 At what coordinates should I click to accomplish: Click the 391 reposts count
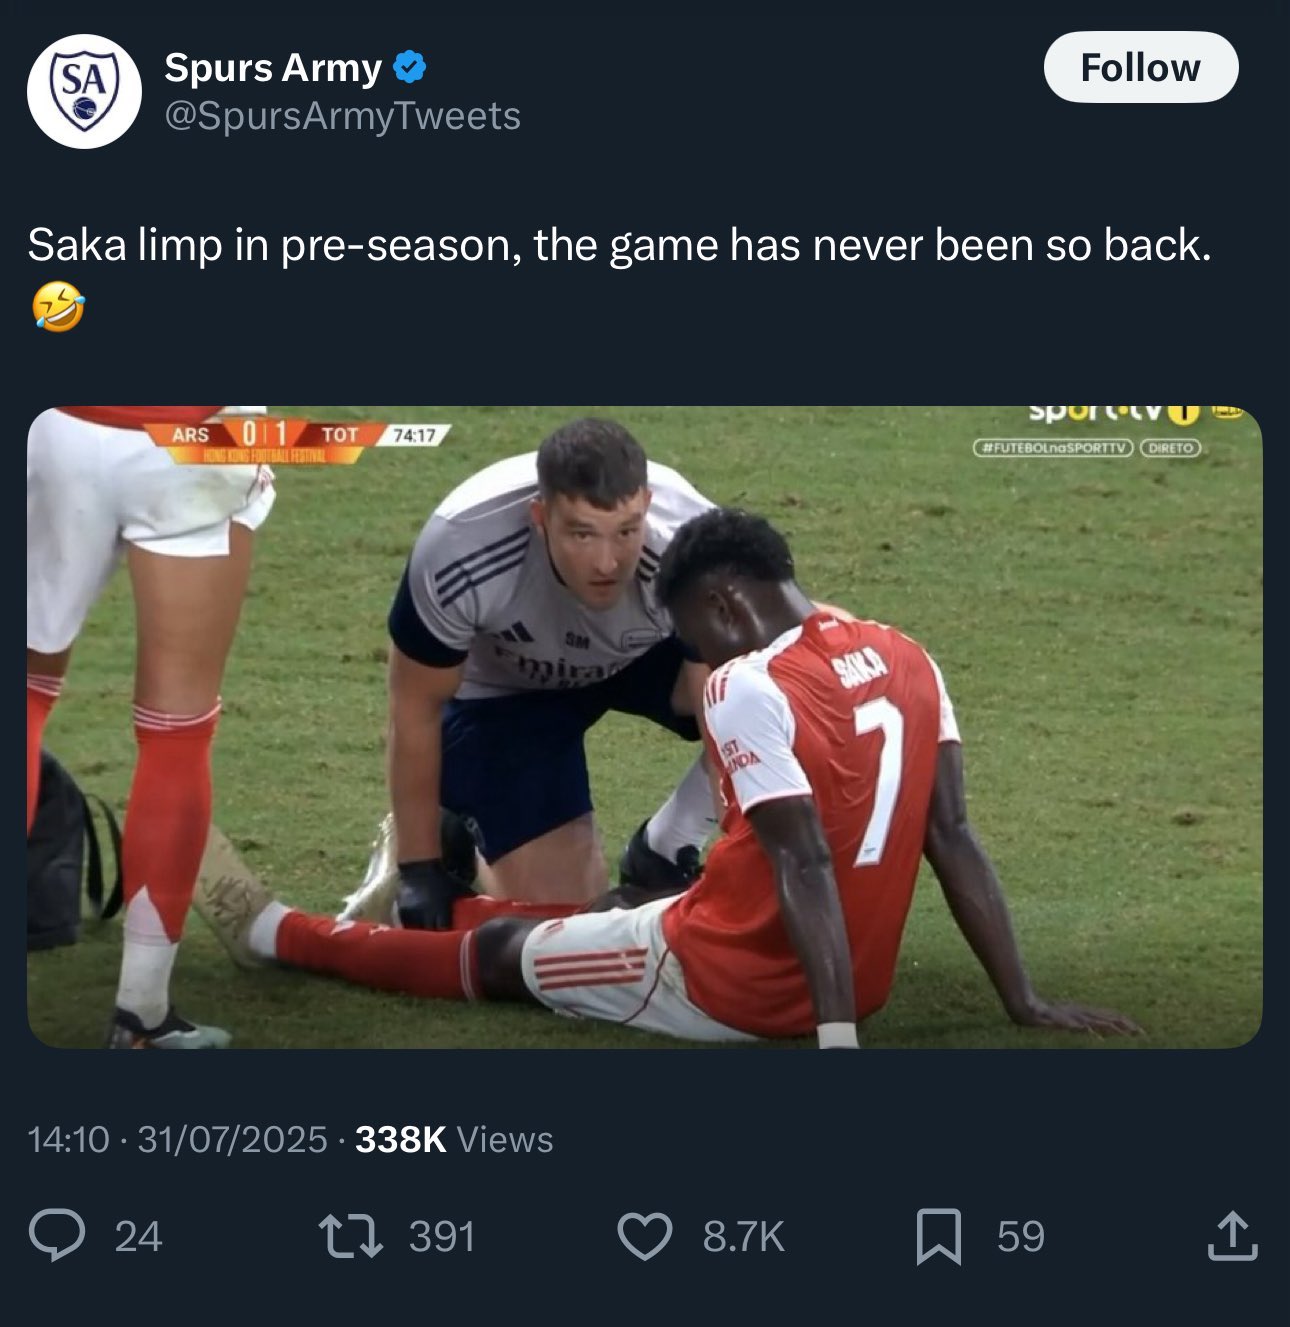click(x=441, y=1237)
